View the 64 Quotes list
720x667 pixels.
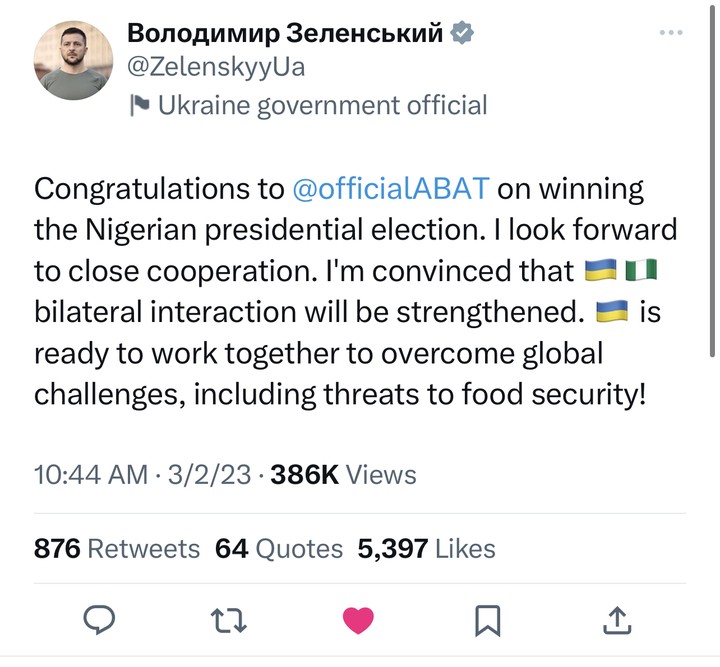point(279,548)
